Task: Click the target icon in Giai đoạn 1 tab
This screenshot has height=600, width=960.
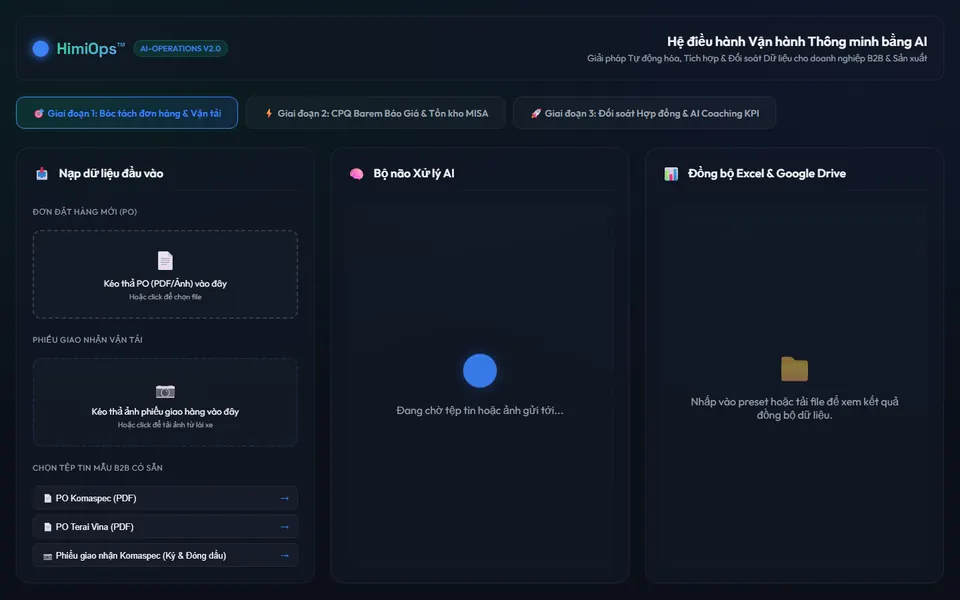Action: tap(39, 113)
